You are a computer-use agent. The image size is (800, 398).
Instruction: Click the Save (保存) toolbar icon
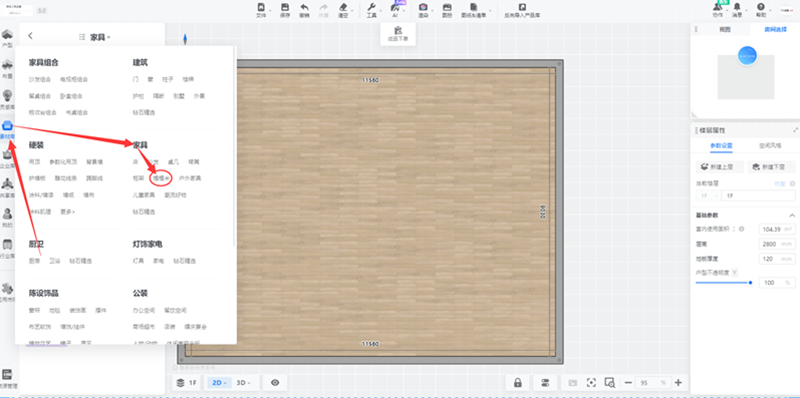click(x=285, y=8)
